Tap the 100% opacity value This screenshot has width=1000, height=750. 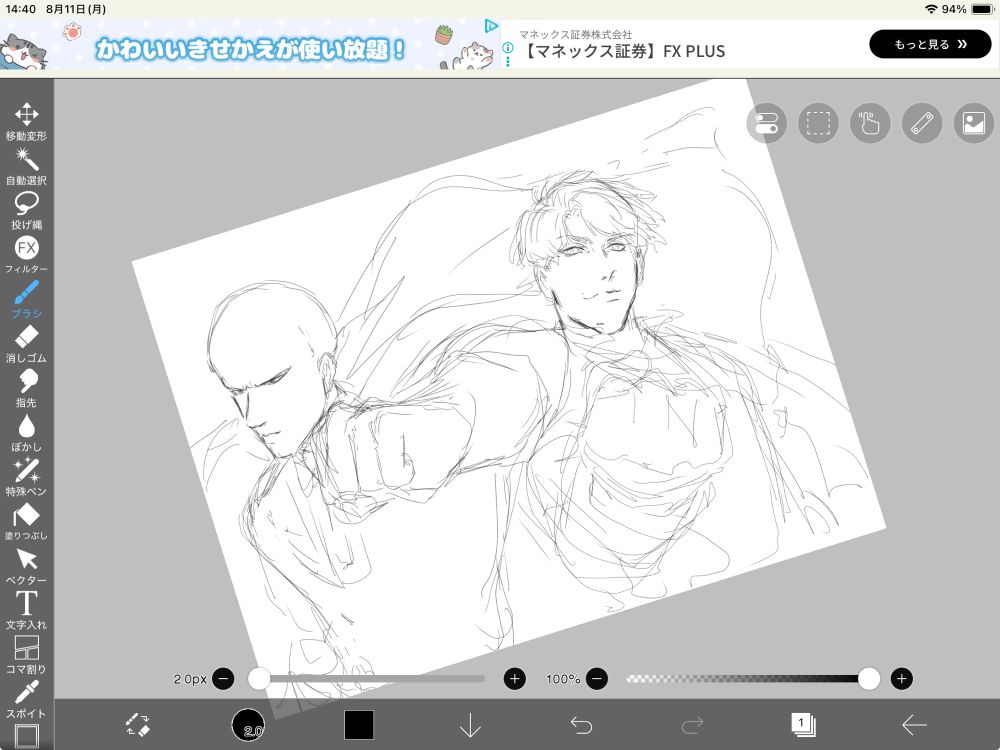[x=563, y=679]
